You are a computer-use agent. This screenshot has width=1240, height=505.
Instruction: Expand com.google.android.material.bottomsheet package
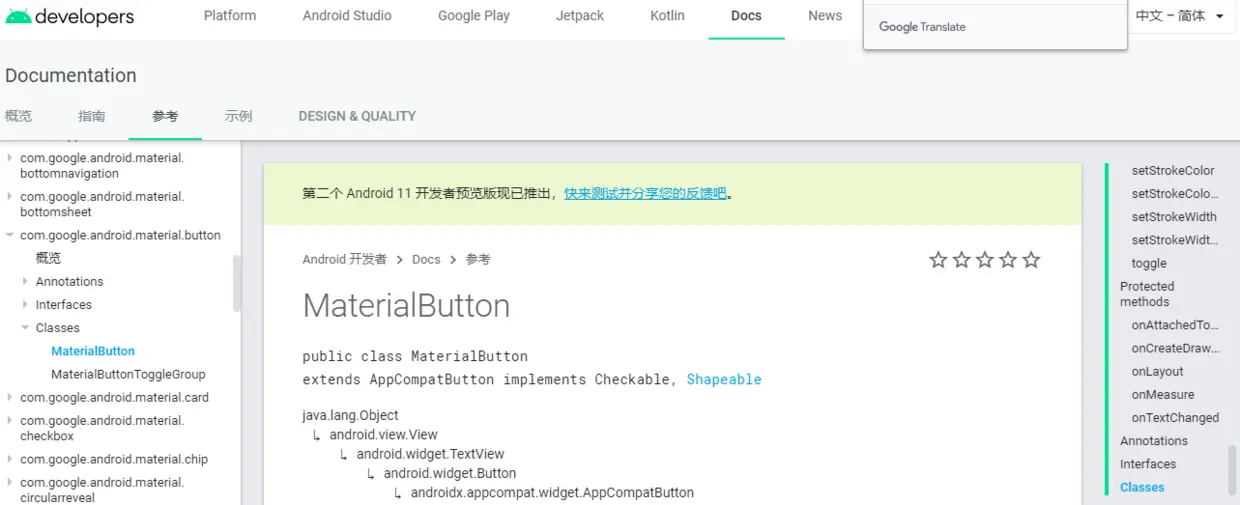(10, 197)
